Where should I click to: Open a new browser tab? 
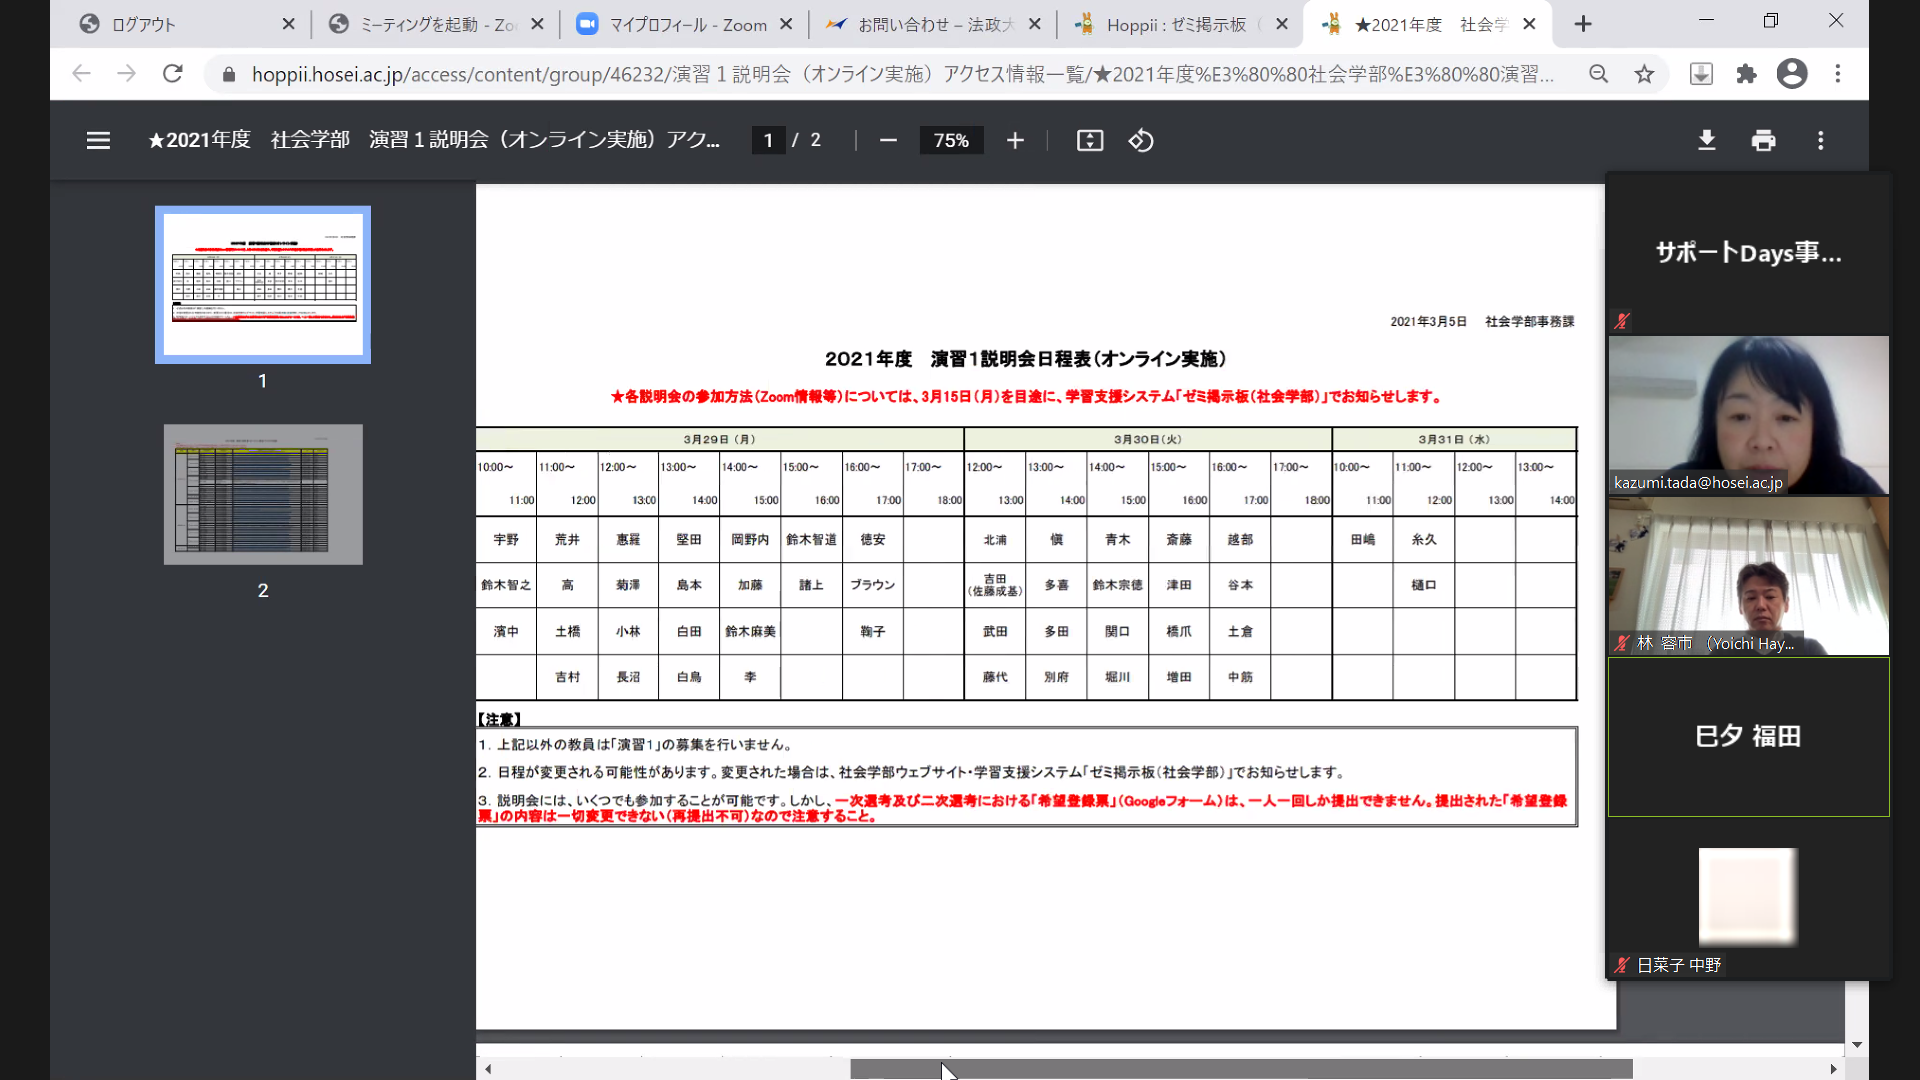click(x=1583, y=24)
